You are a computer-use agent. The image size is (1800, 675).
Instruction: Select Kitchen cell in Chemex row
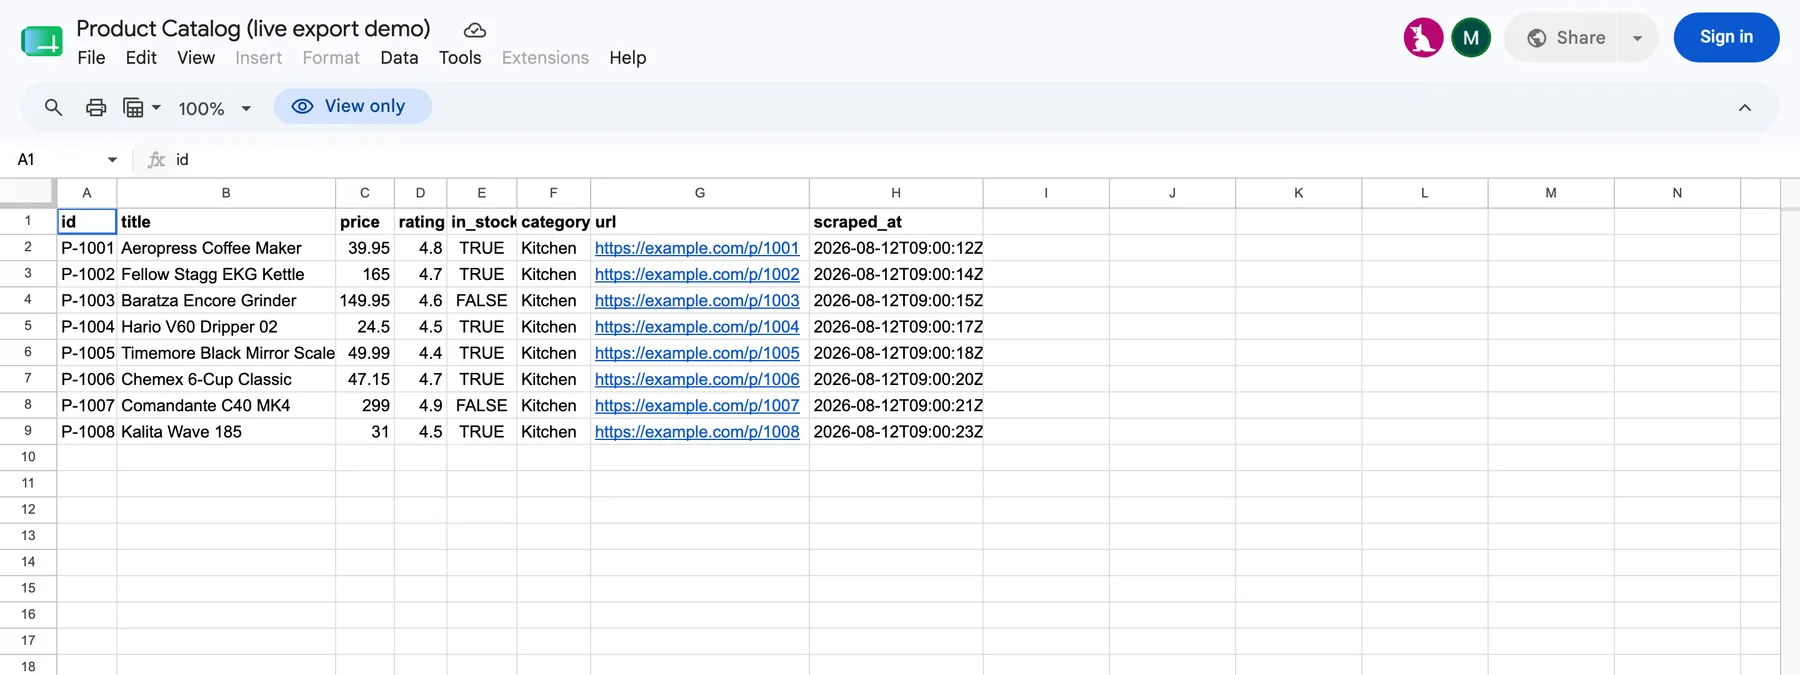(x=554, y=379)
